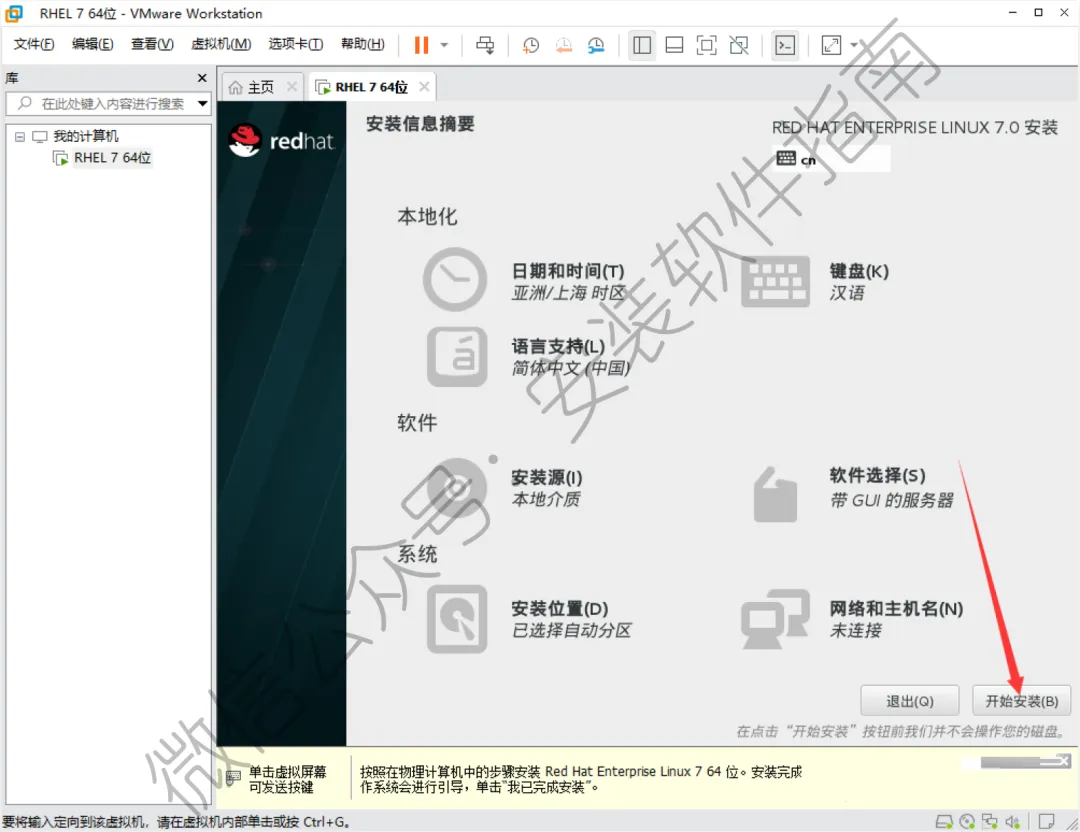Click the 语言支持(L) label
The image size is (1080, 832).
tap(558, 346)
